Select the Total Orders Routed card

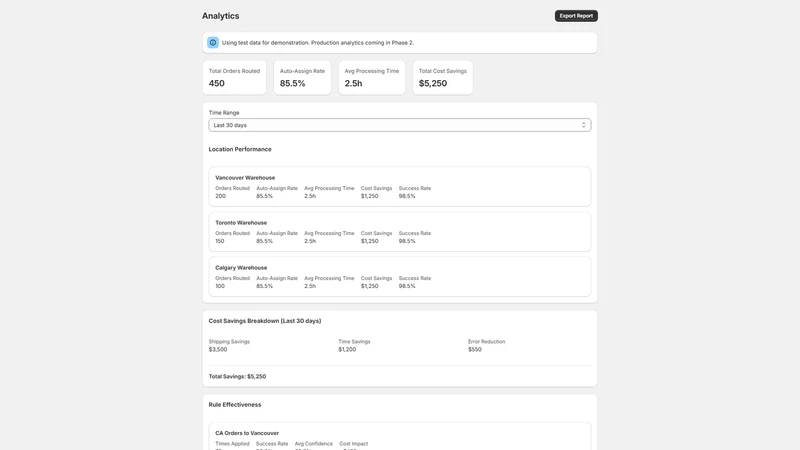click(234, 78)
